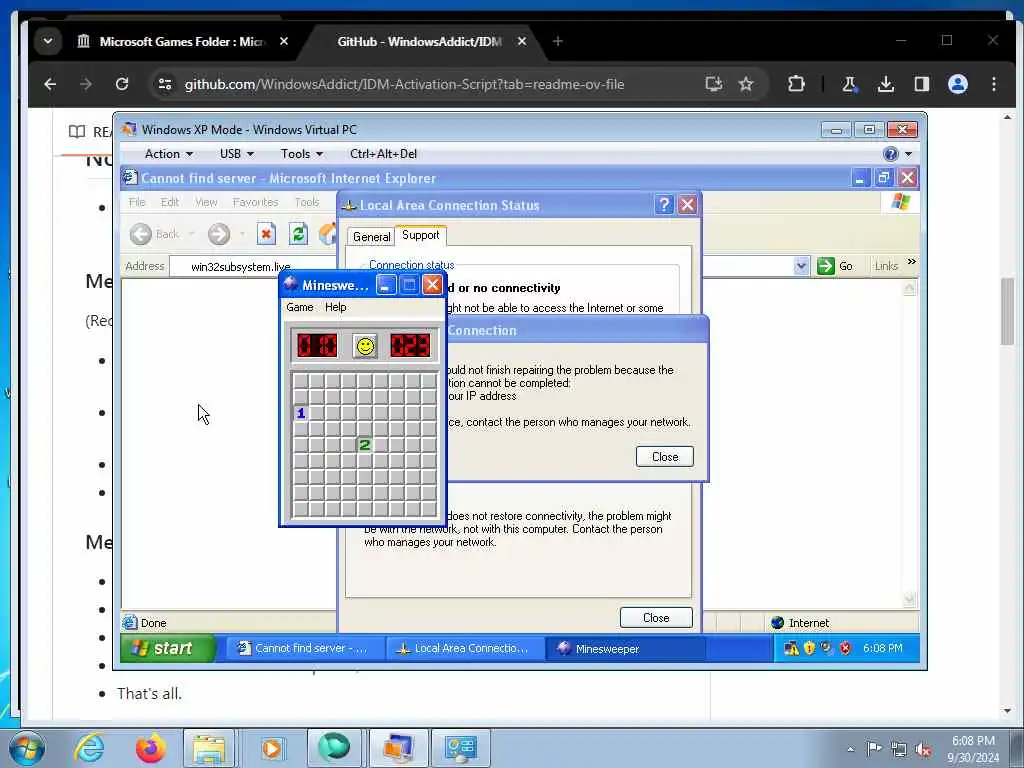Image resolution: width=1024 pixels, height=768 pixels.
Task: Open the USB menu in Virtual PC
Action: click(236, 154)
